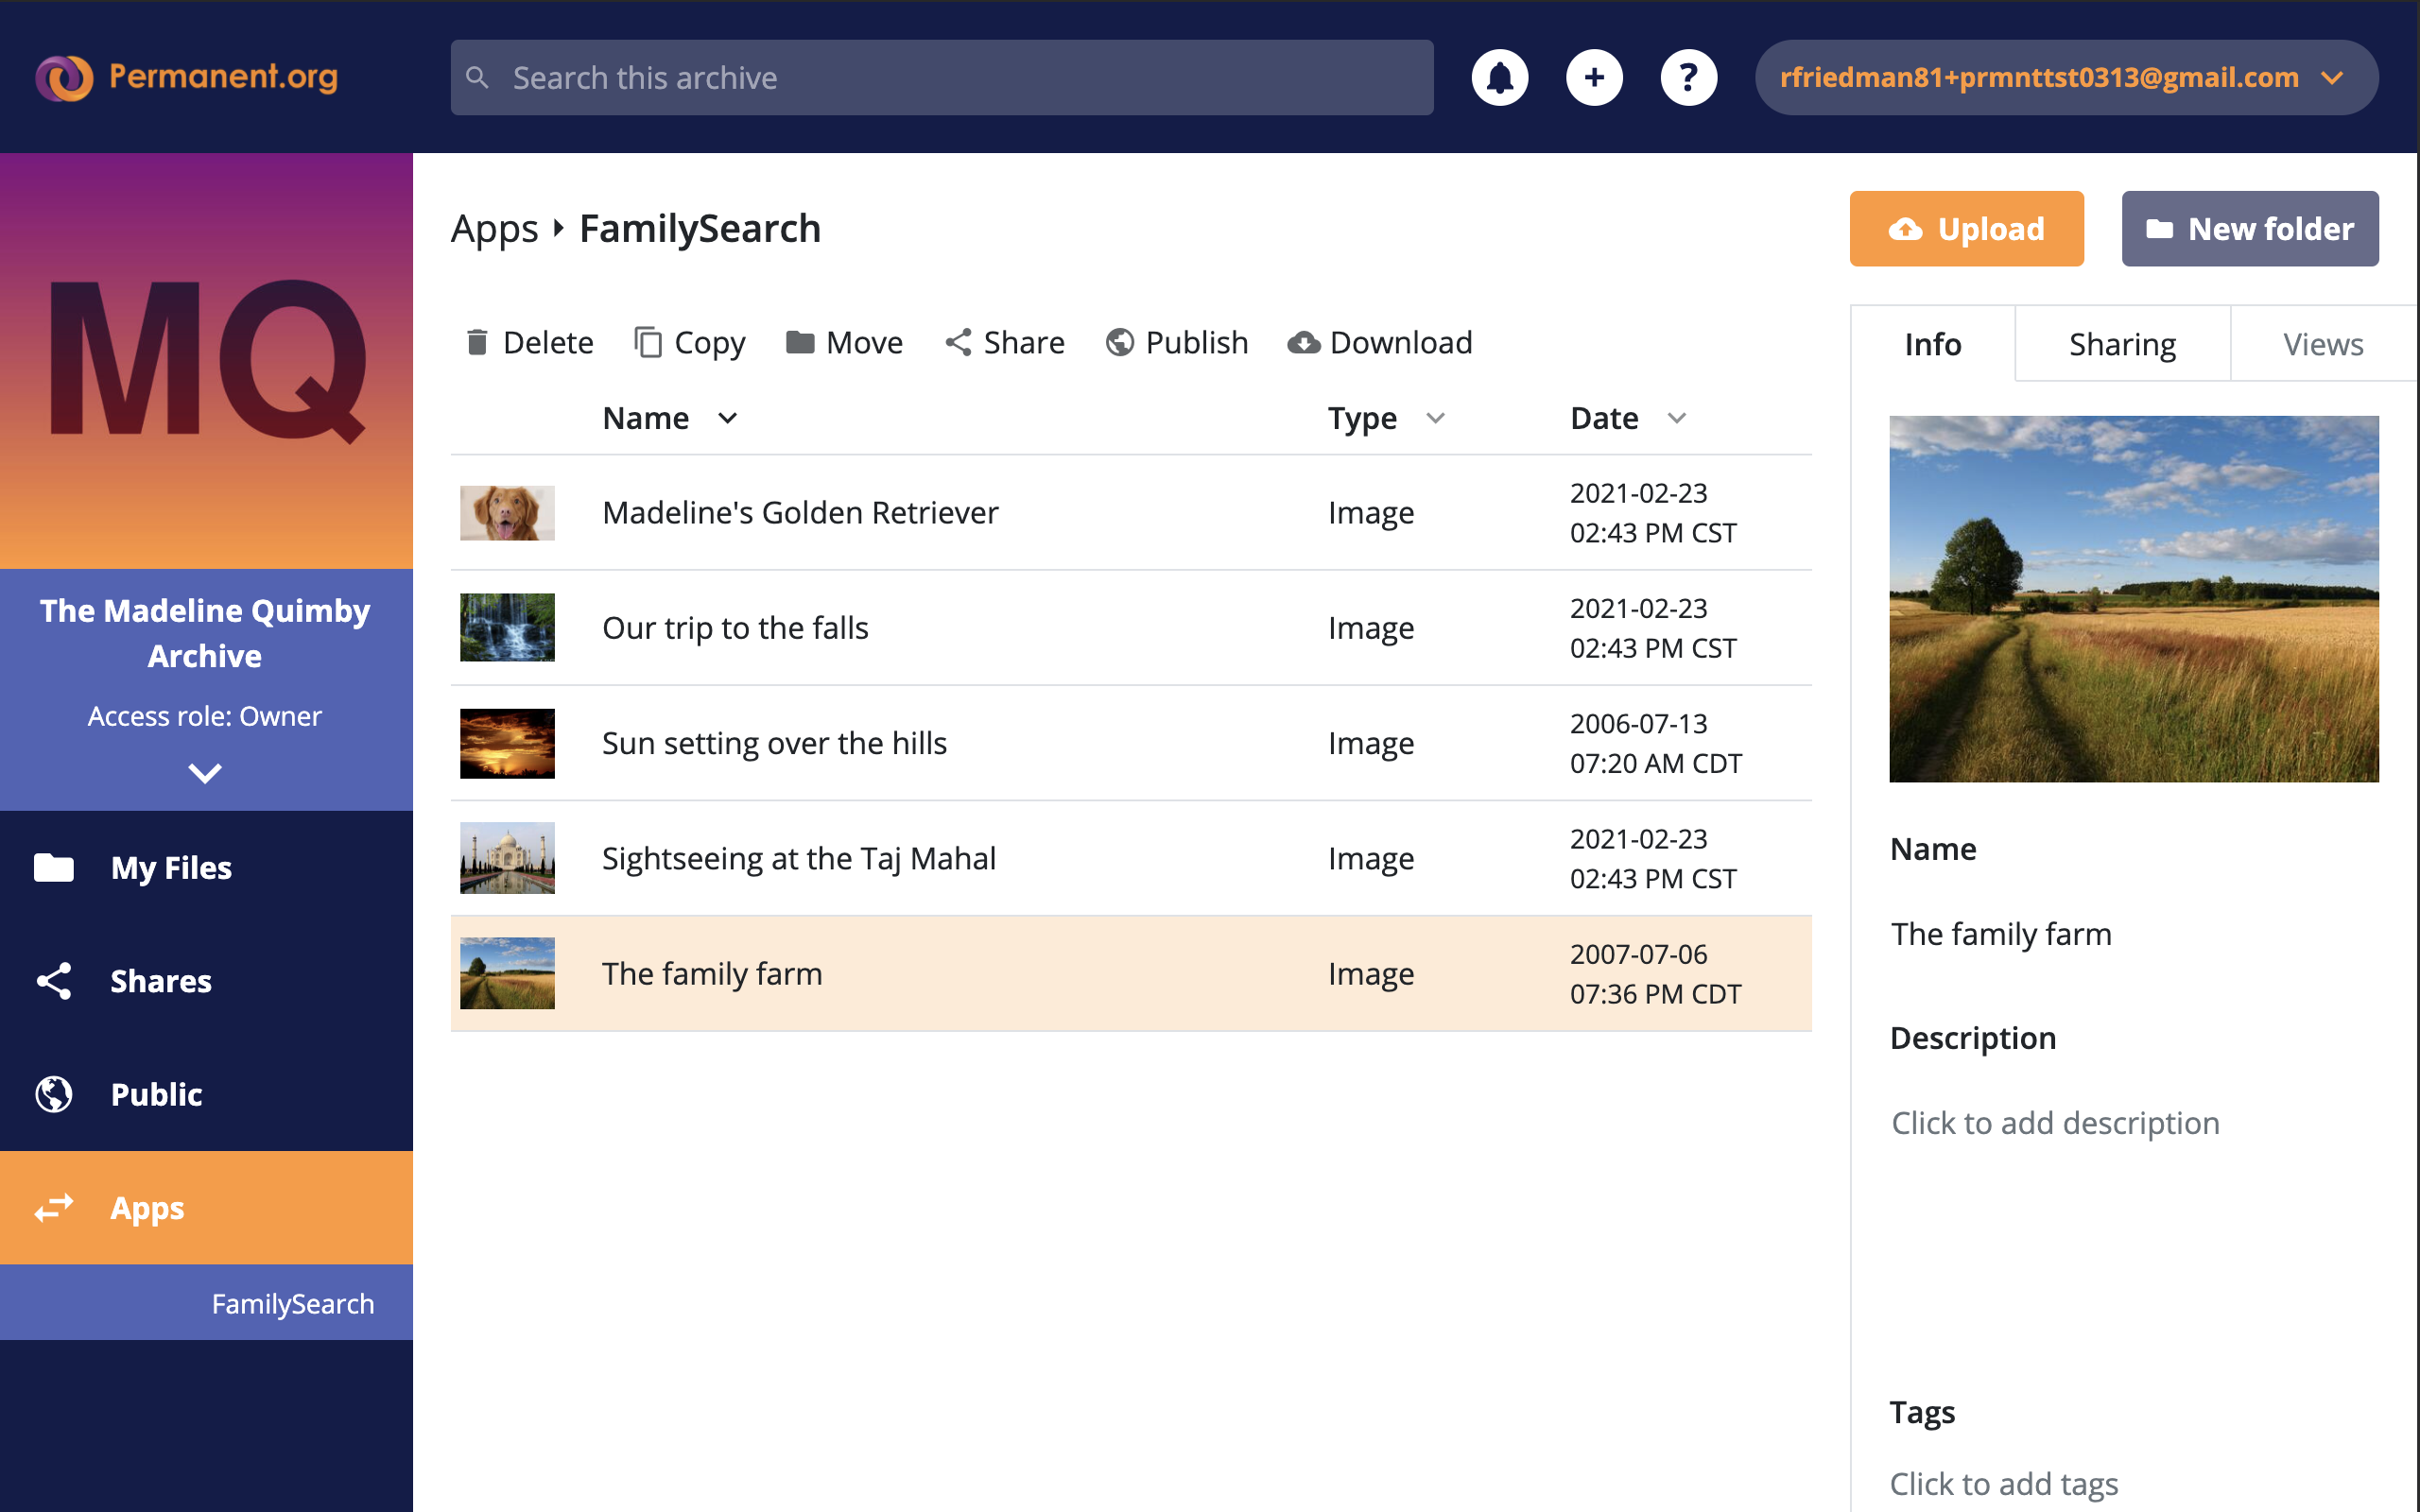Viewport: 2420px width, 1512px height.
Task: Open the help question mark icon
Action: [1688, 77]
